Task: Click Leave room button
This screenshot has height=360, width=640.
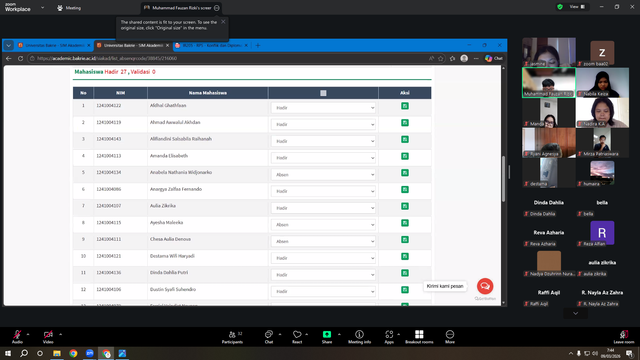Action: click(x=624, y=337)
